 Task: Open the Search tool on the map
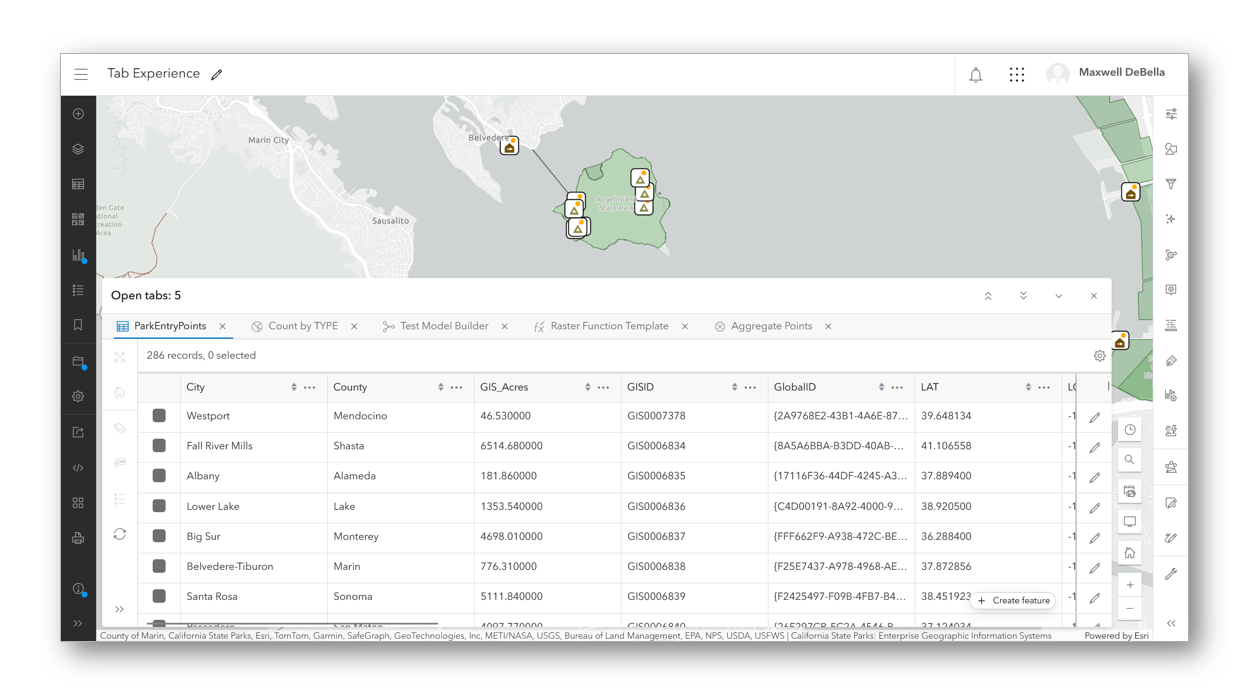(x=1130, y=459)
